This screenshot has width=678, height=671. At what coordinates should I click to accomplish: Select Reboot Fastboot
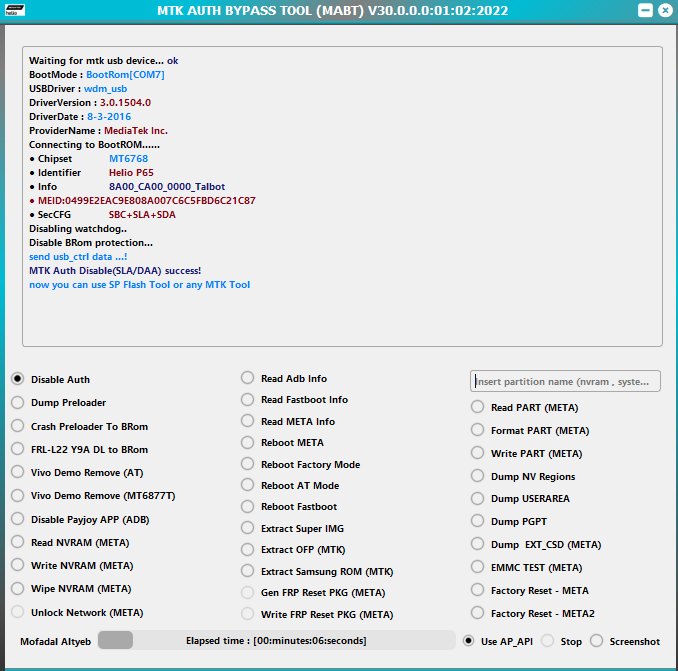tap(247, 506)
